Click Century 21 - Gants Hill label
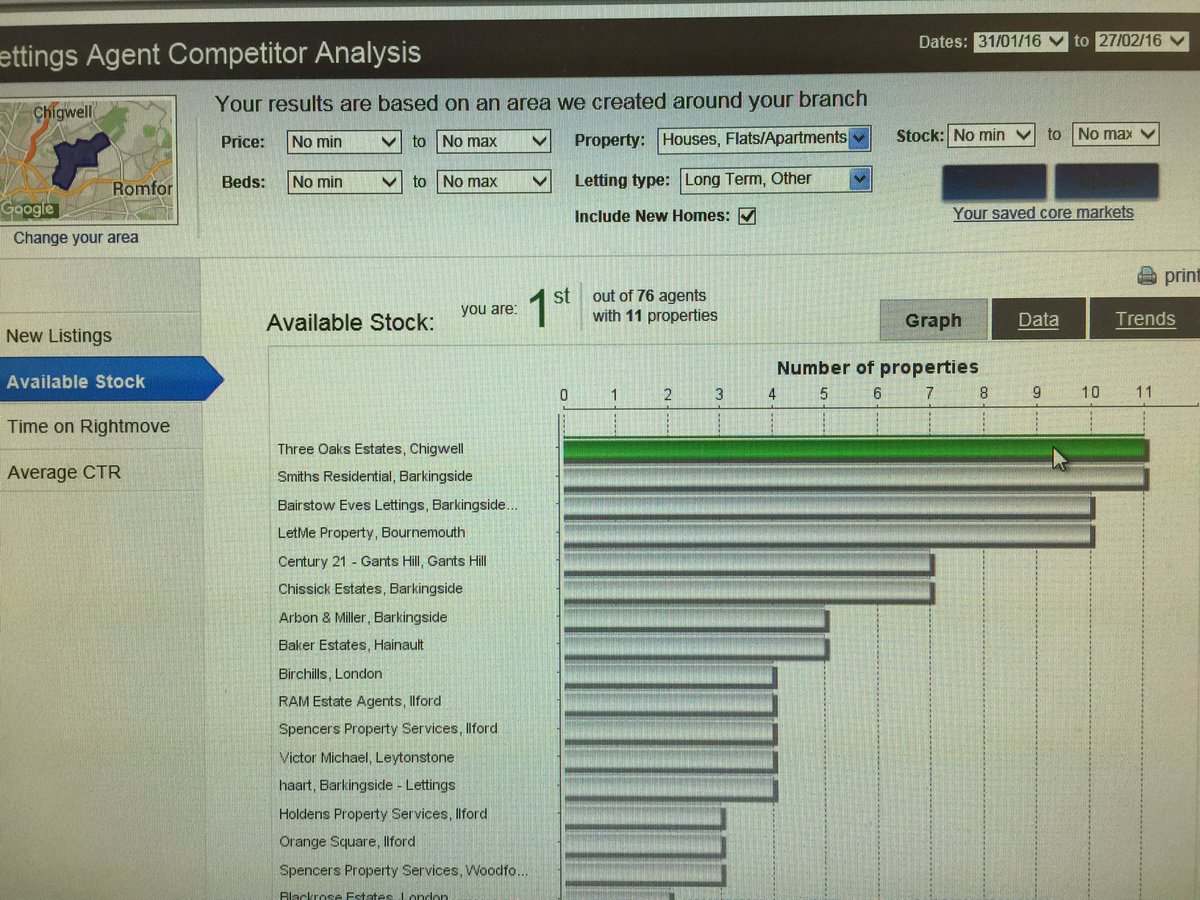This screenshot has height=900, width=1200. coord(382,561)
